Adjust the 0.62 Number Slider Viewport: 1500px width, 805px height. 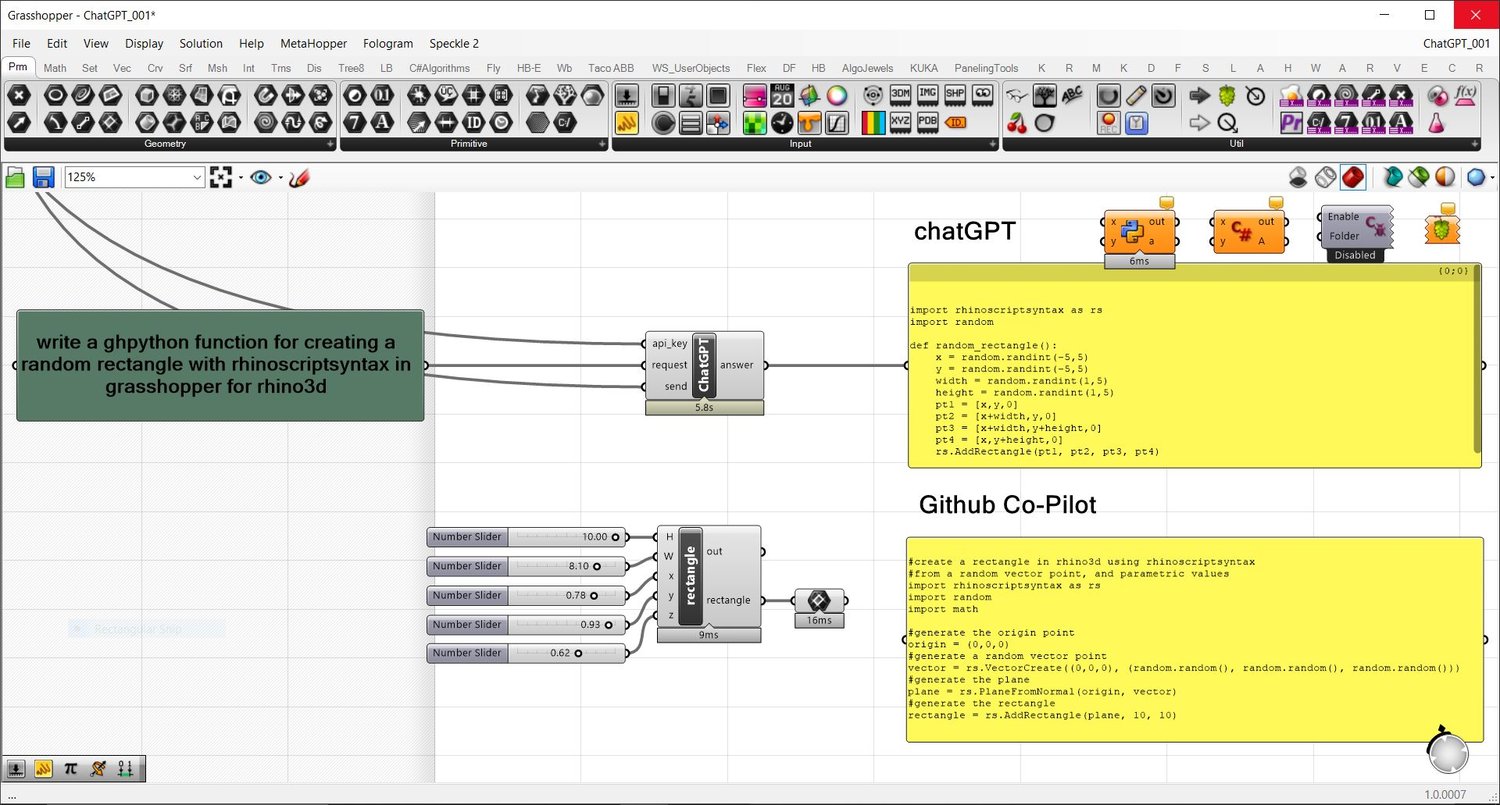click(x=526, y=653)
